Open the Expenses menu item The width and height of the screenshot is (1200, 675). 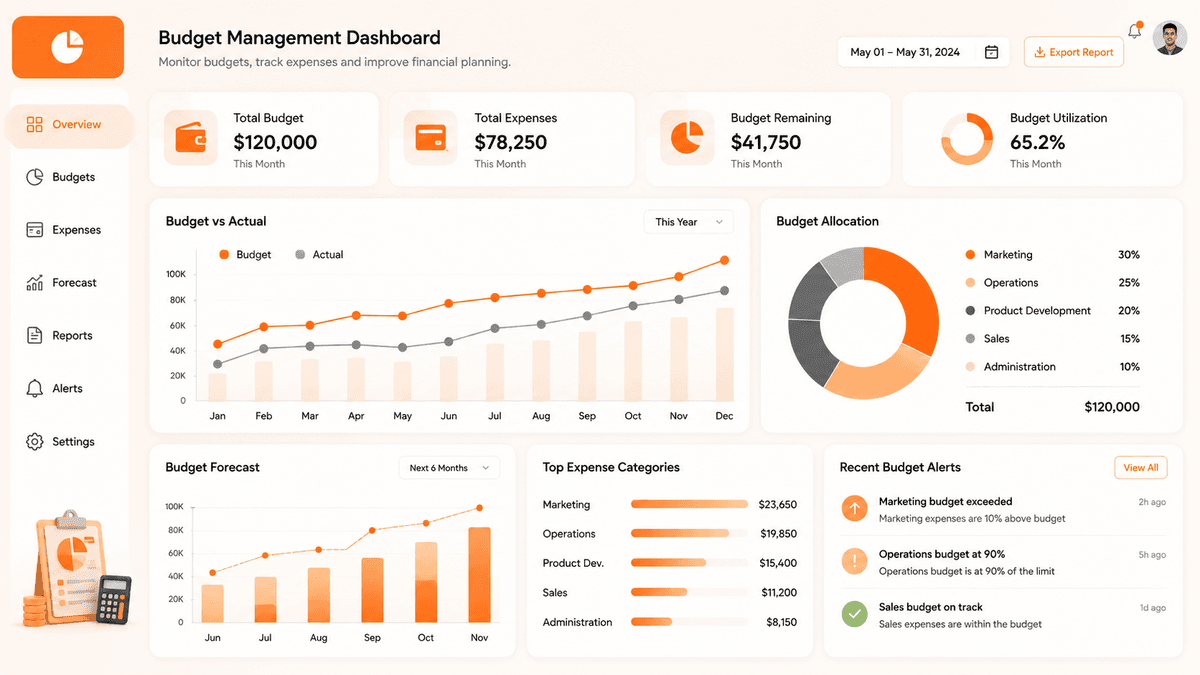tap(68, 230)
